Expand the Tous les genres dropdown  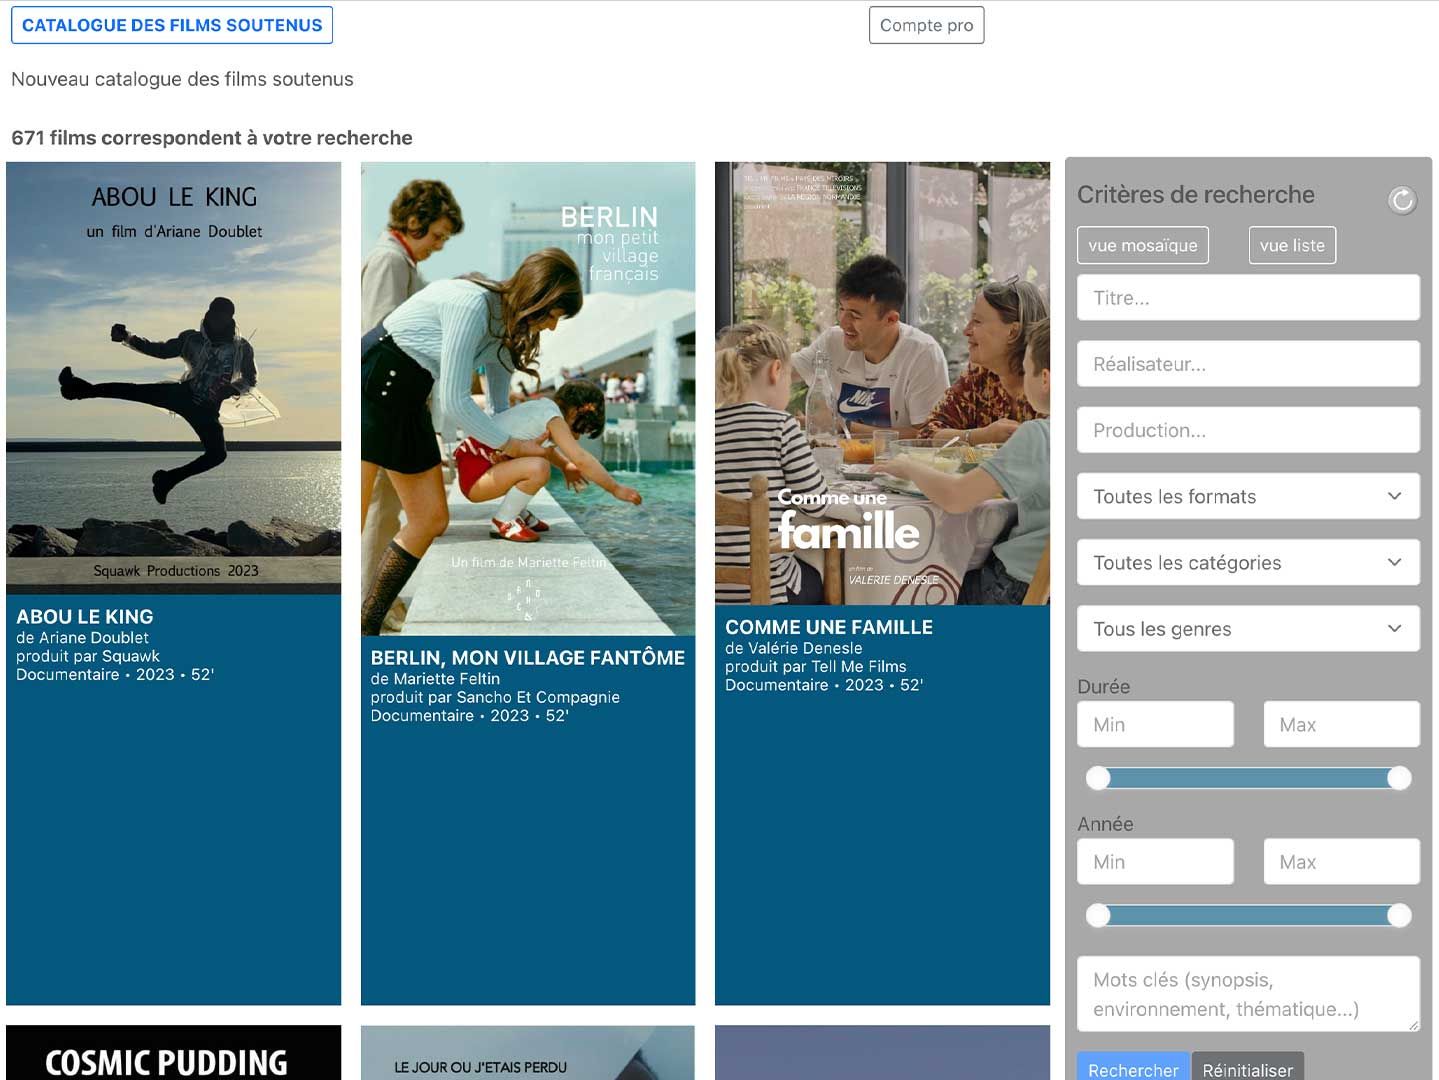[x=1248, y=629]
